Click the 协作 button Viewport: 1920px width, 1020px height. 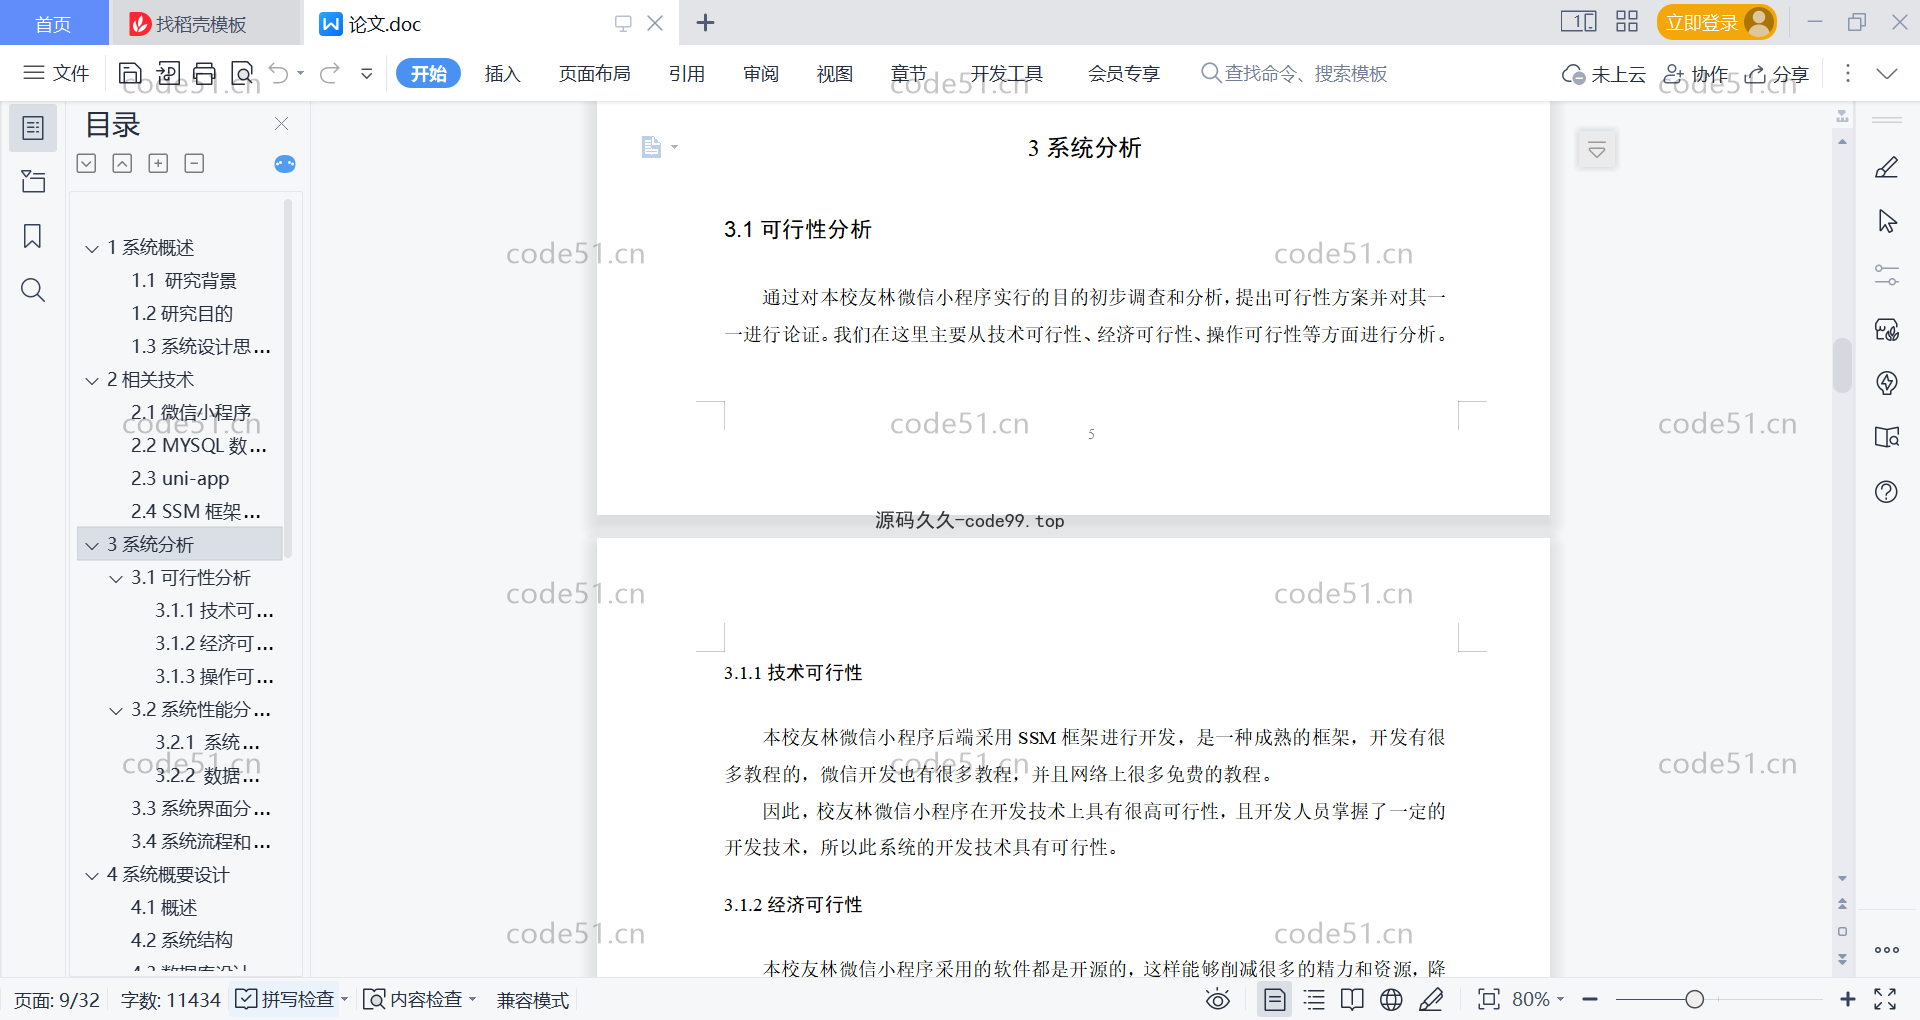[x=1695, y=74]
